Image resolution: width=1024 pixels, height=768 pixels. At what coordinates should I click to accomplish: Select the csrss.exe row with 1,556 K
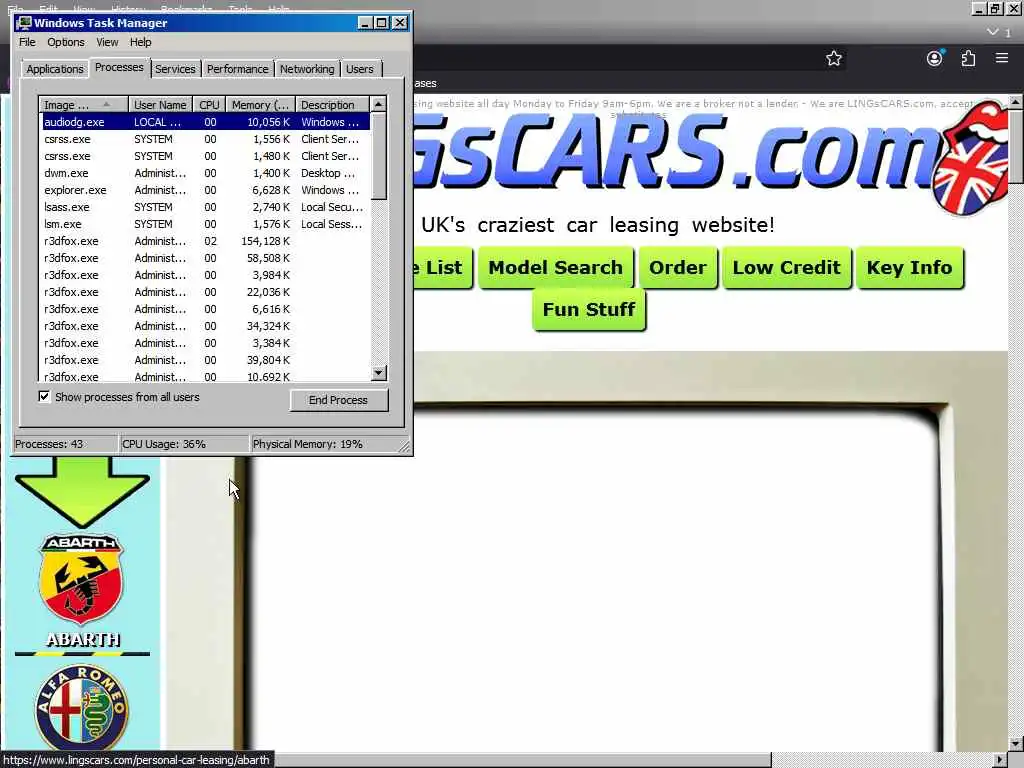[x=204, y=139]
